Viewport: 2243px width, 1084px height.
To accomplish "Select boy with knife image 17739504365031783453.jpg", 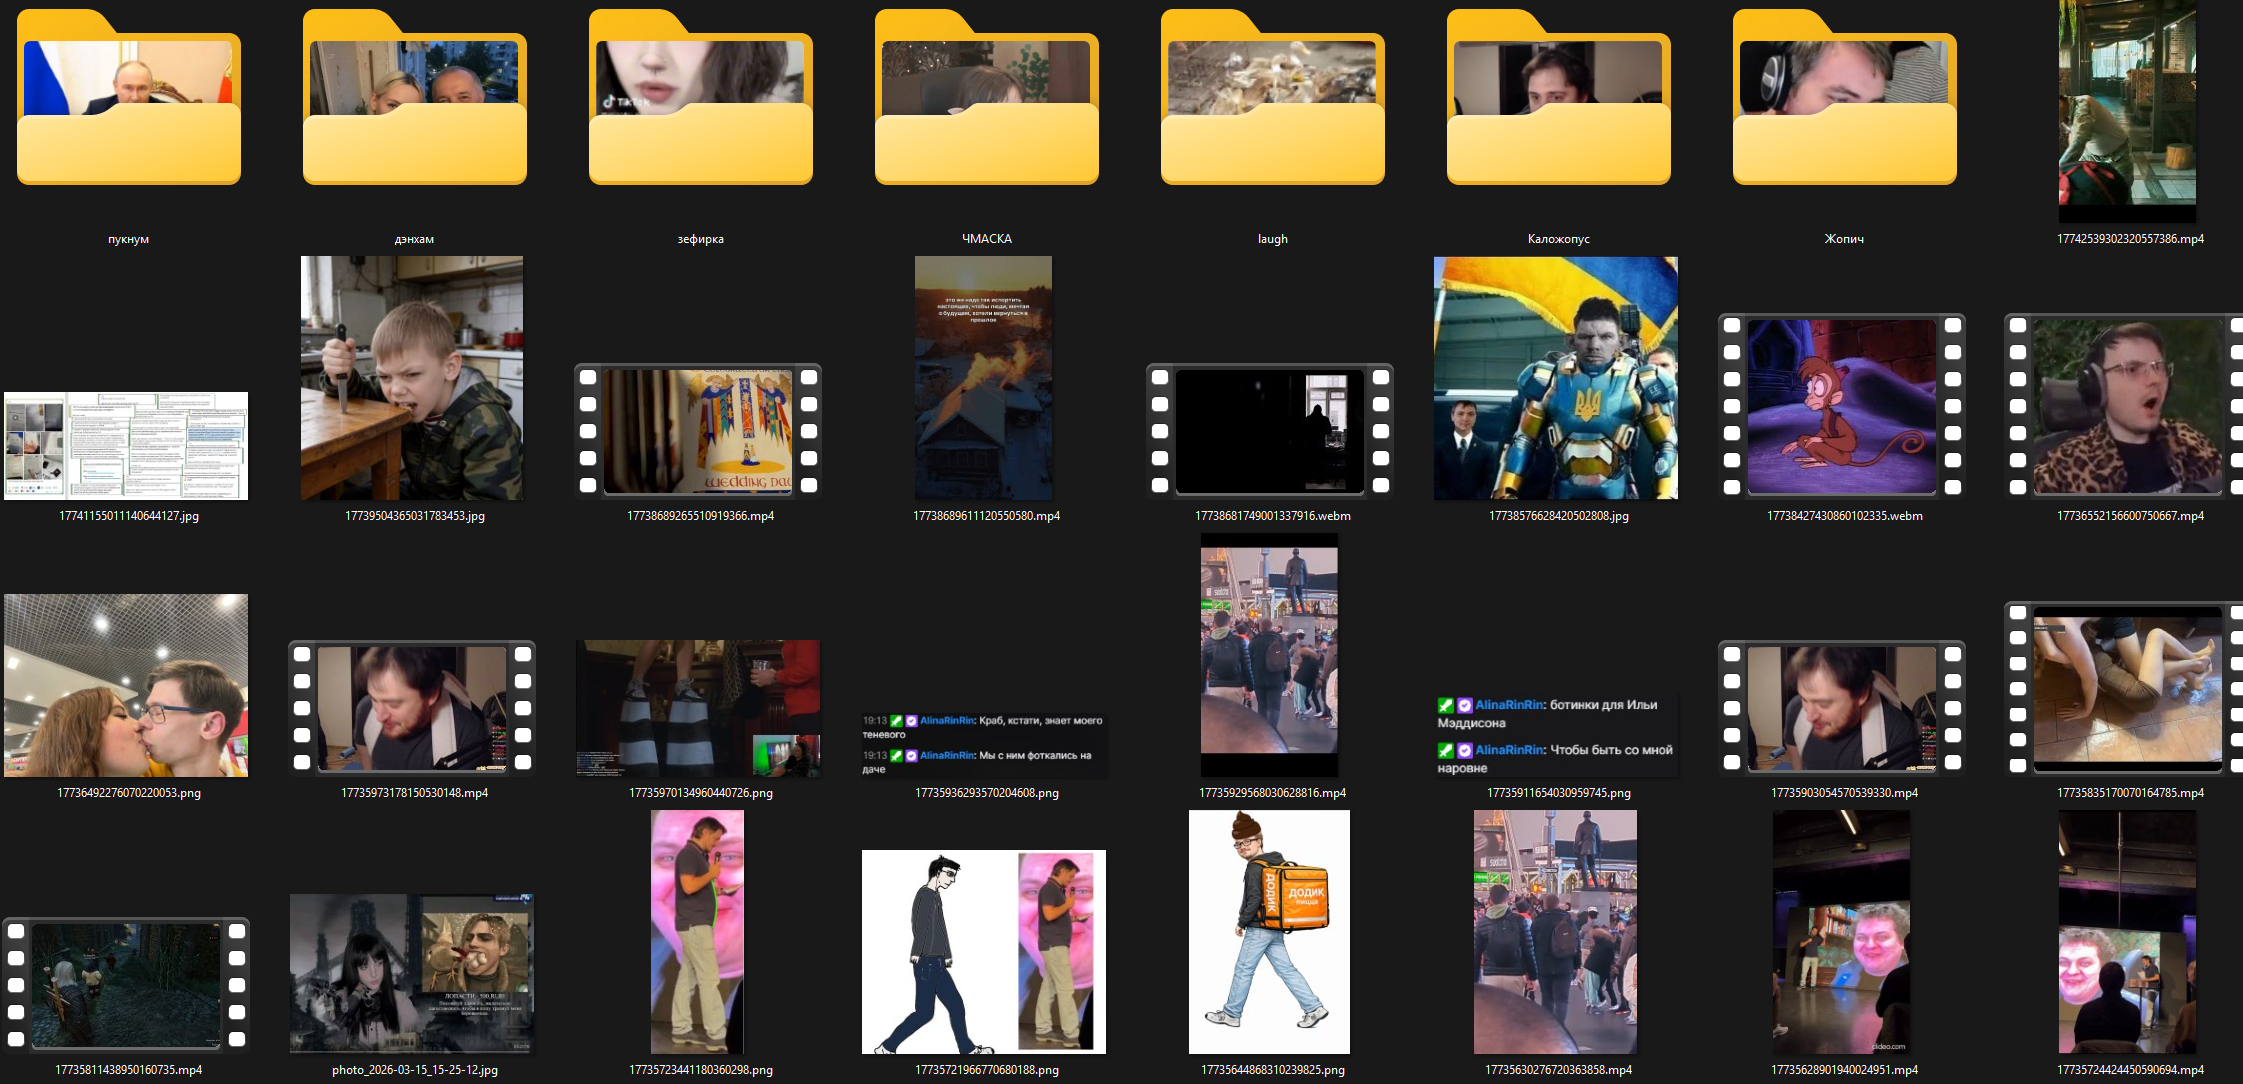I will (x=412, y=378).
